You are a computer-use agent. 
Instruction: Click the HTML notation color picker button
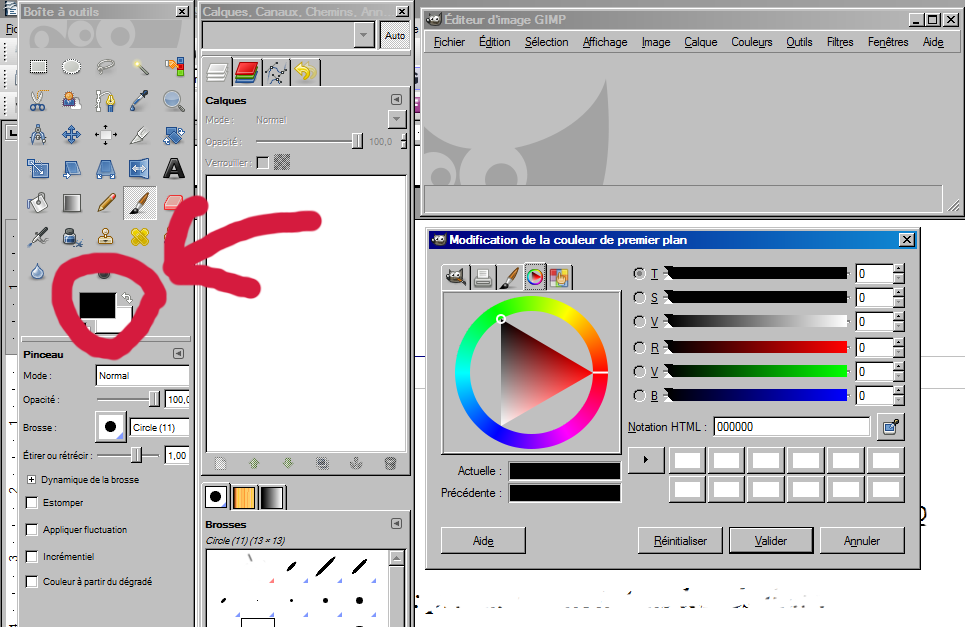click(891, 427)
